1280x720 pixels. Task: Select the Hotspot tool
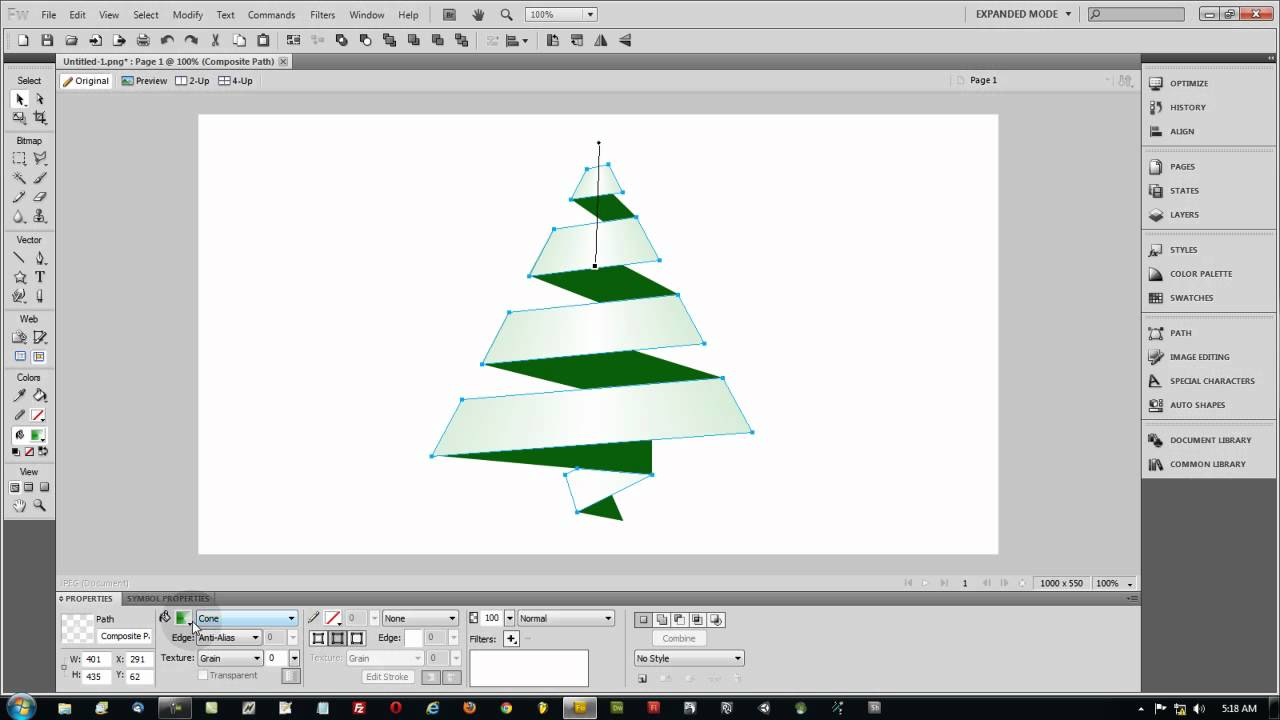click(19, 337)
